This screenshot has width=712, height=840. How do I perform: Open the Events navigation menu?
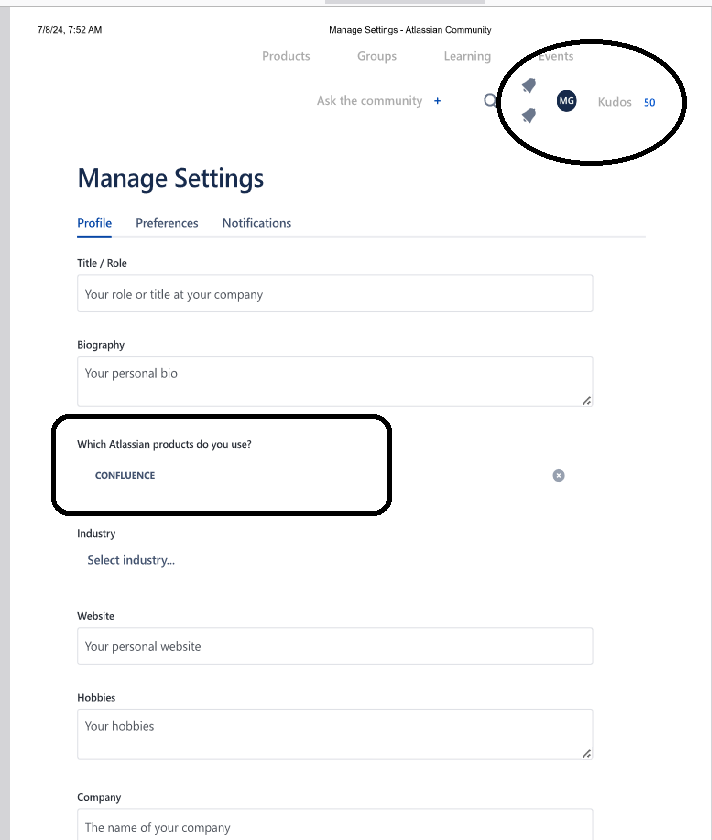pyautogui.click(x=556, y=56)
